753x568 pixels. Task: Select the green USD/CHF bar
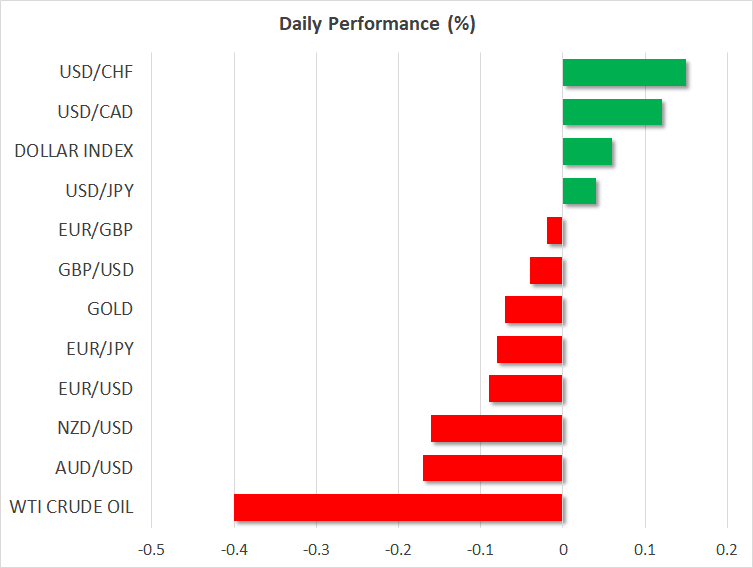pyautogui.click(x=624, y=72)
